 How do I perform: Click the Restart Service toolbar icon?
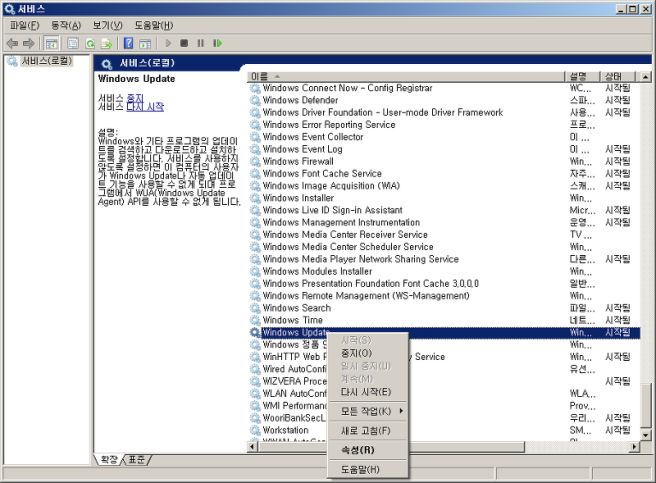pos(218,43)
